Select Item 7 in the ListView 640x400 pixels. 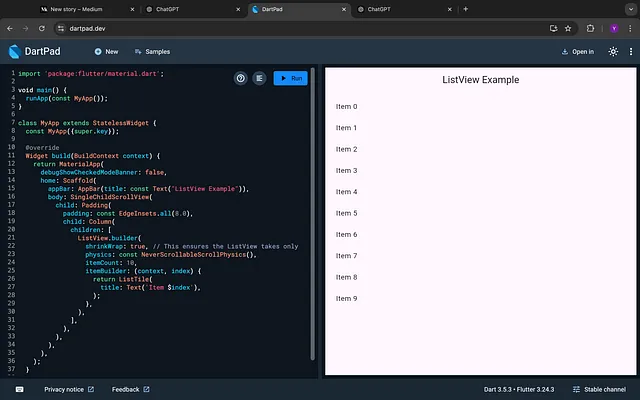coord(480,256)
